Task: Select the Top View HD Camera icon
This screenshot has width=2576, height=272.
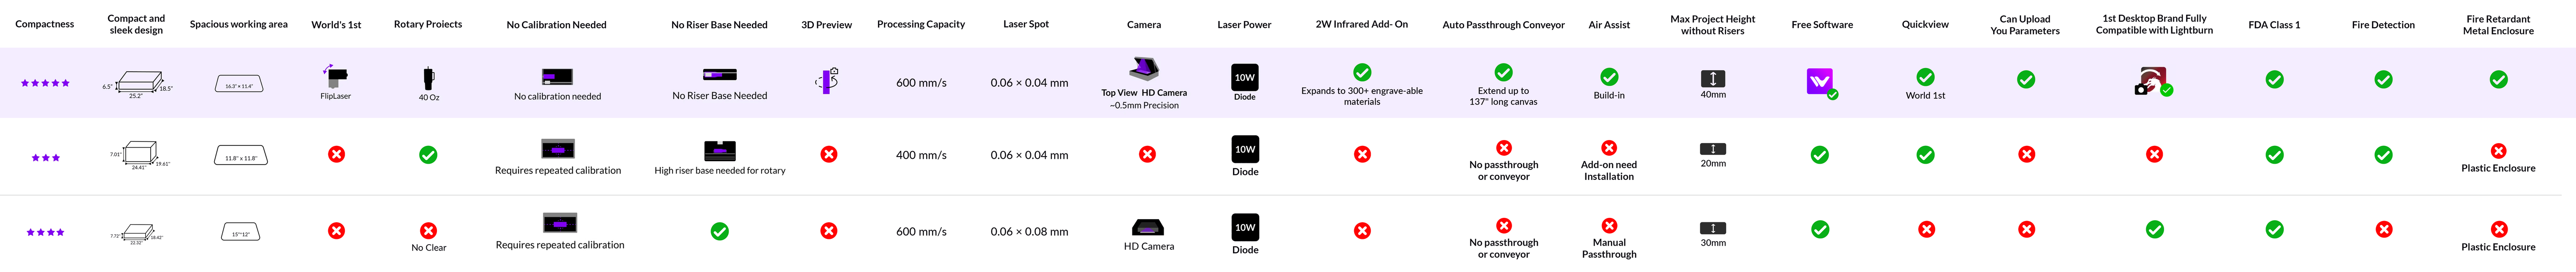Action: tap(1143, 69)
